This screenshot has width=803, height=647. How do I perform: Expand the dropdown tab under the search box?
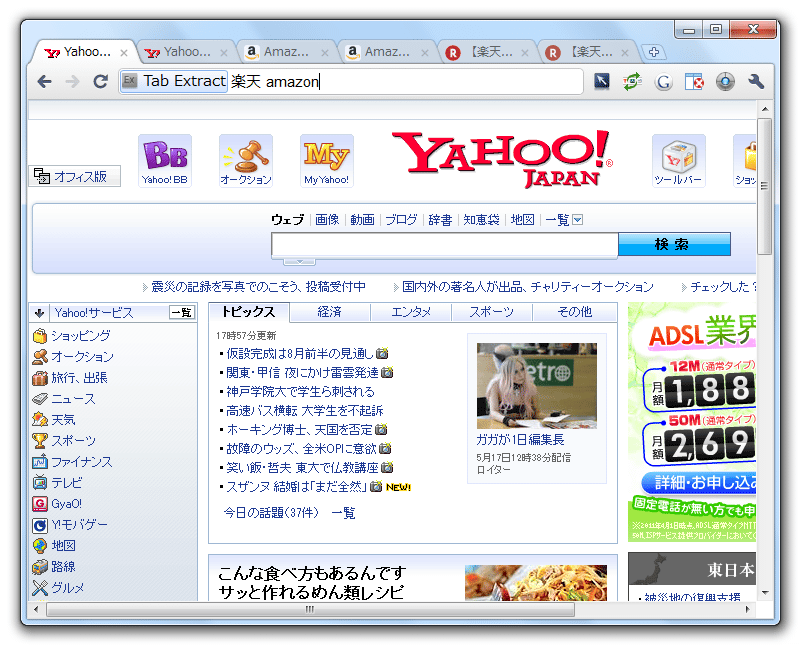(x=300, y=261)
